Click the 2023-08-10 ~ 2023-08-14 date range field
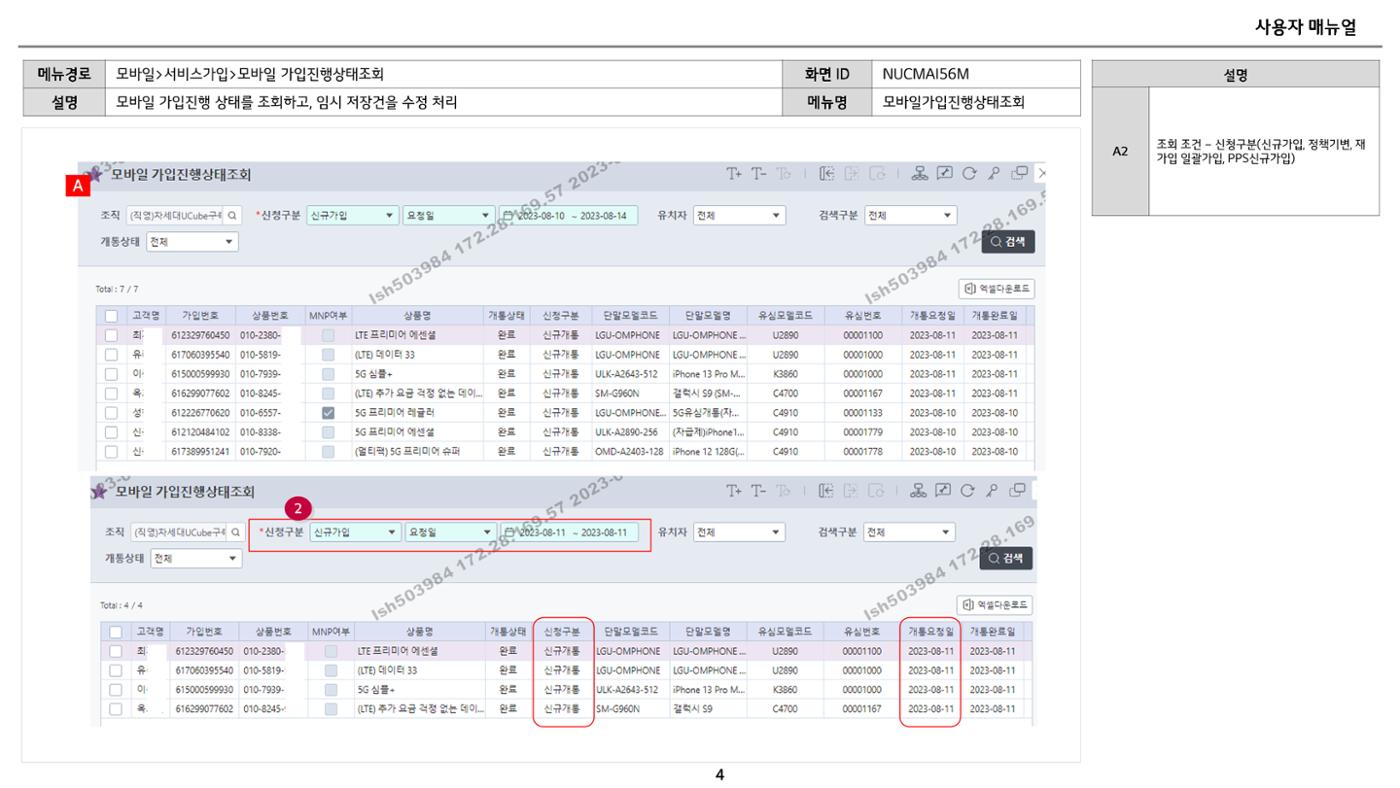This screenshot has width=1400, height=788. pyautogui.click(x=568, y=215)
